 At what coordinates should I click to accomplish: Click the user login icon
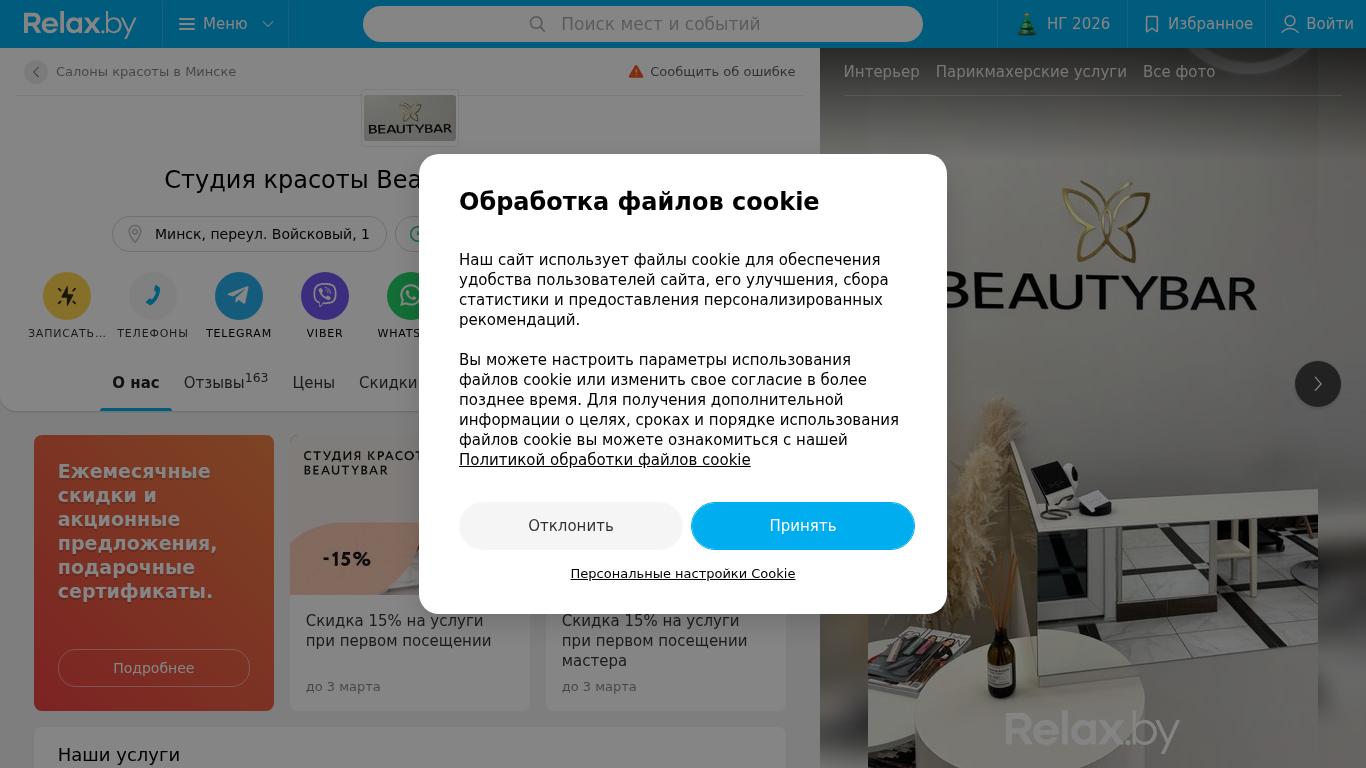(x=1290, y=24)
